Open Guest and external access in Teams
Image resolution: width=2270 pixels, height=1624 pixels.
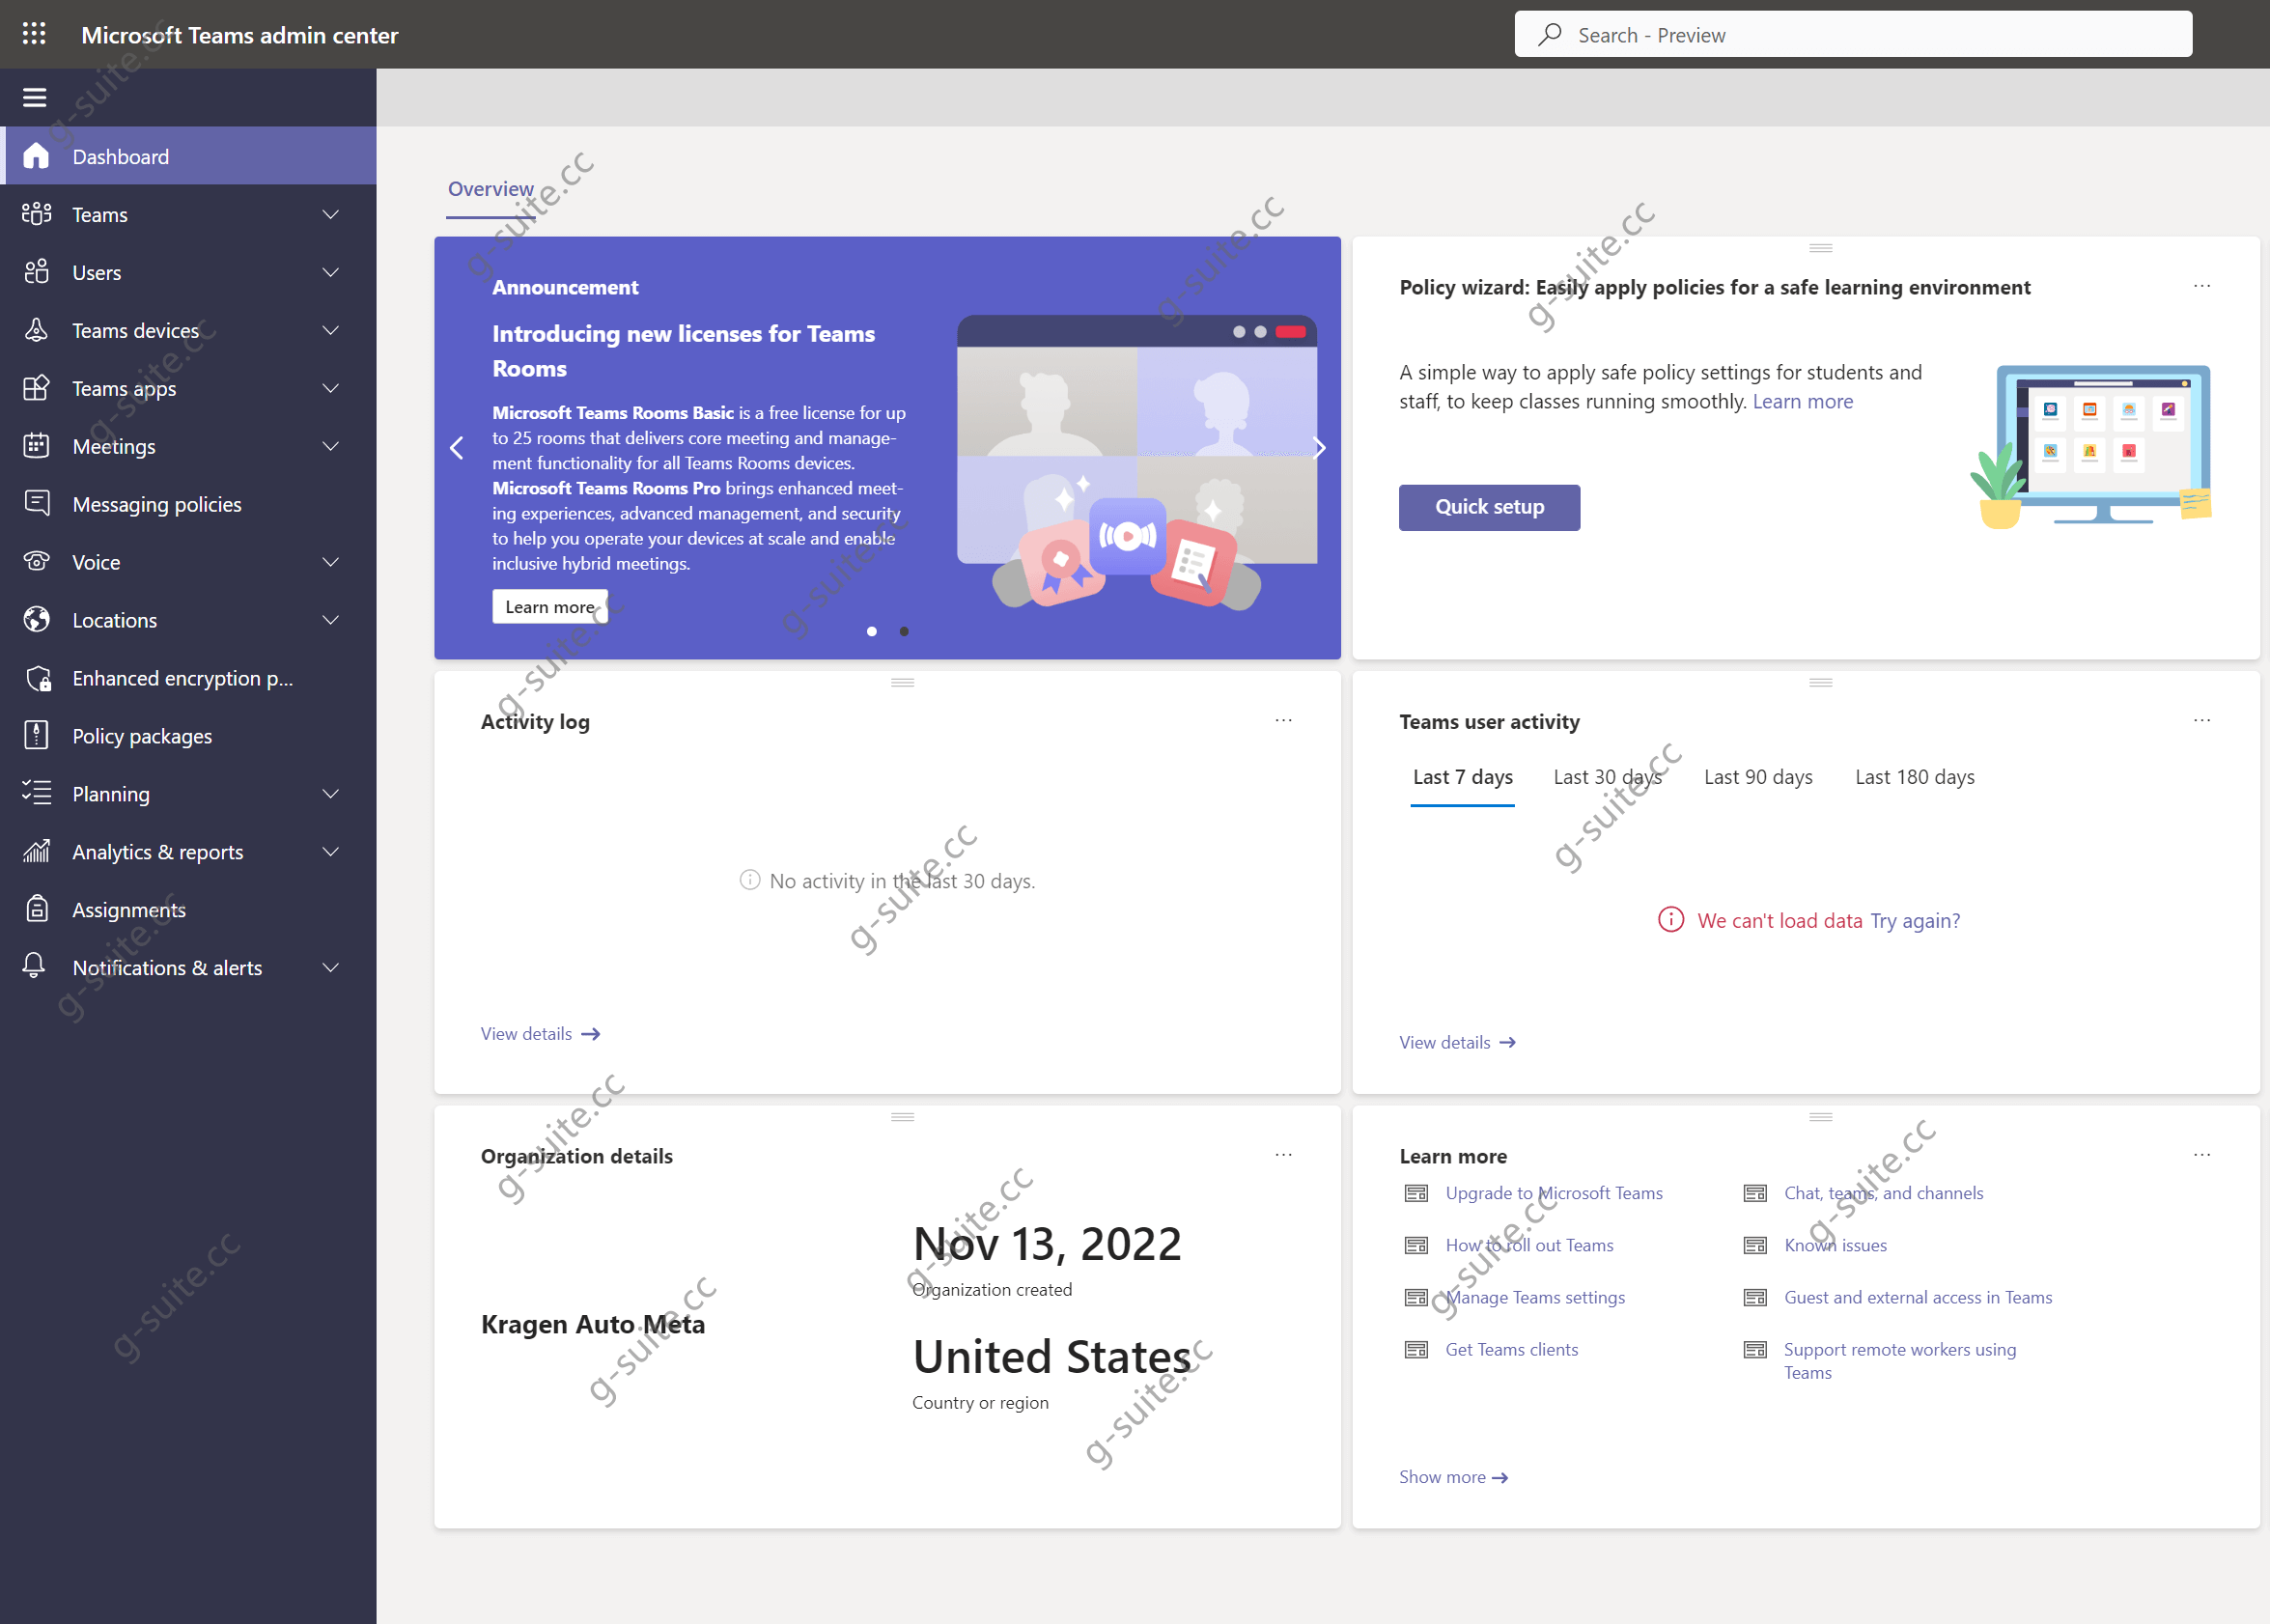tap(1917, 1297)
